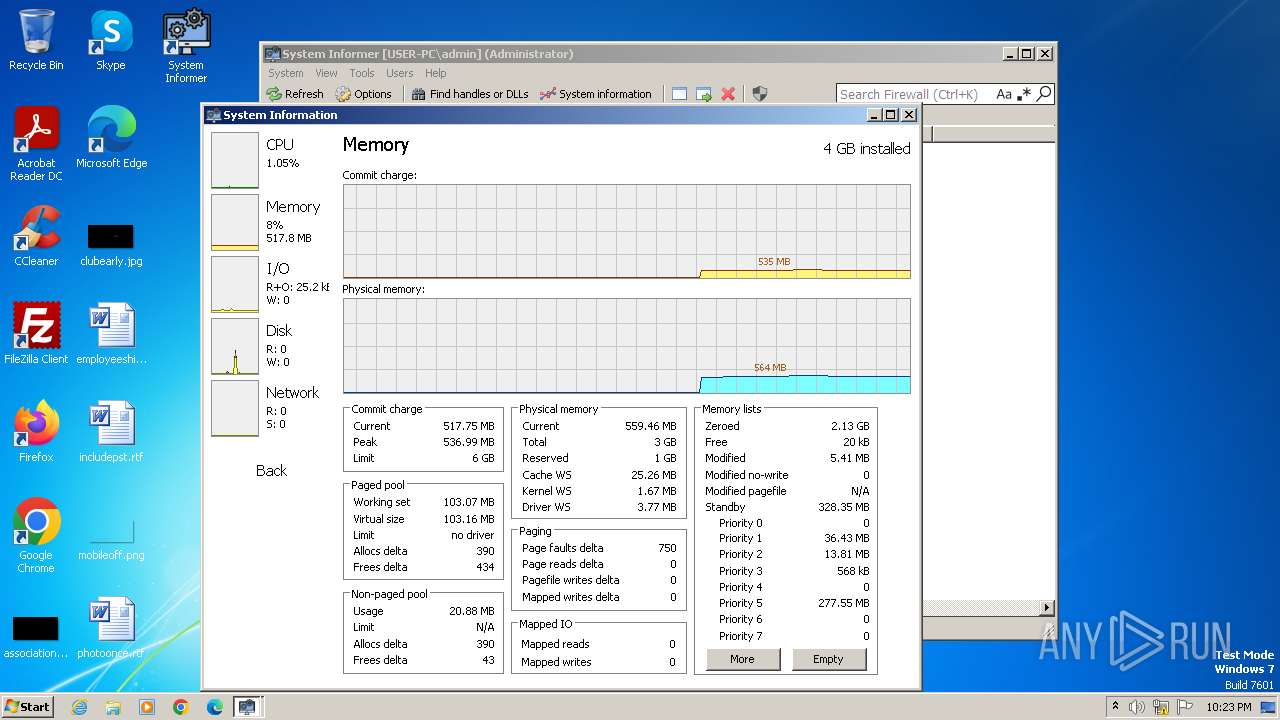This screenshot has width=1280, height=720.
Task: Toggle regex search option icon
Action: [1024, 94]
